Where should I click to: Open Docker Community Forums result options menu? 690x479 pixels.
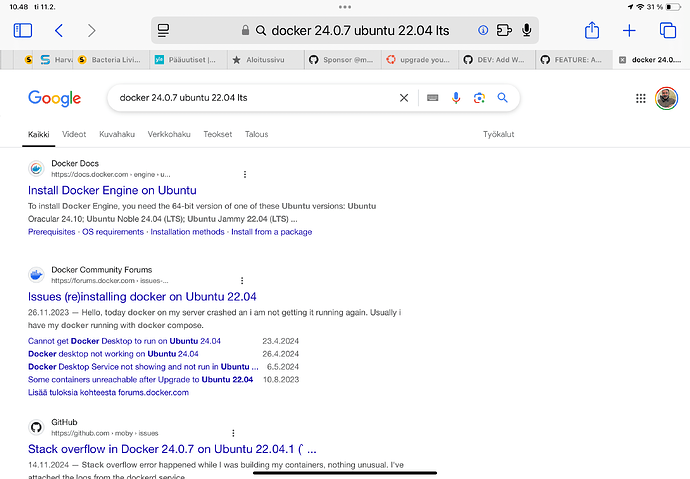pyautogui.click(x=242, y=281)
